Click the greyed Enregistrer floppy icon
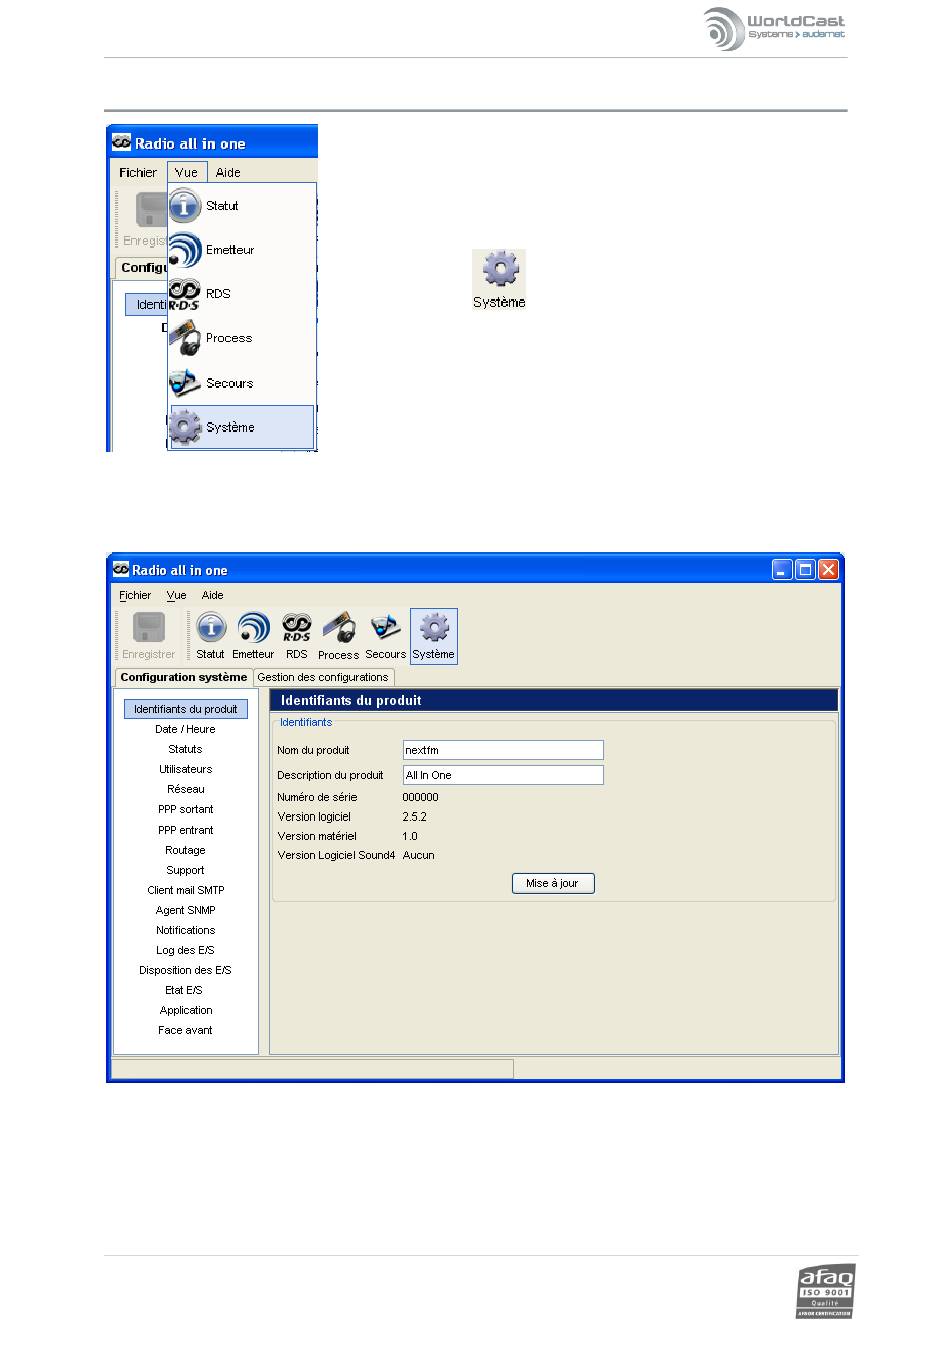 pyautogui.click(x=148, y=635)
